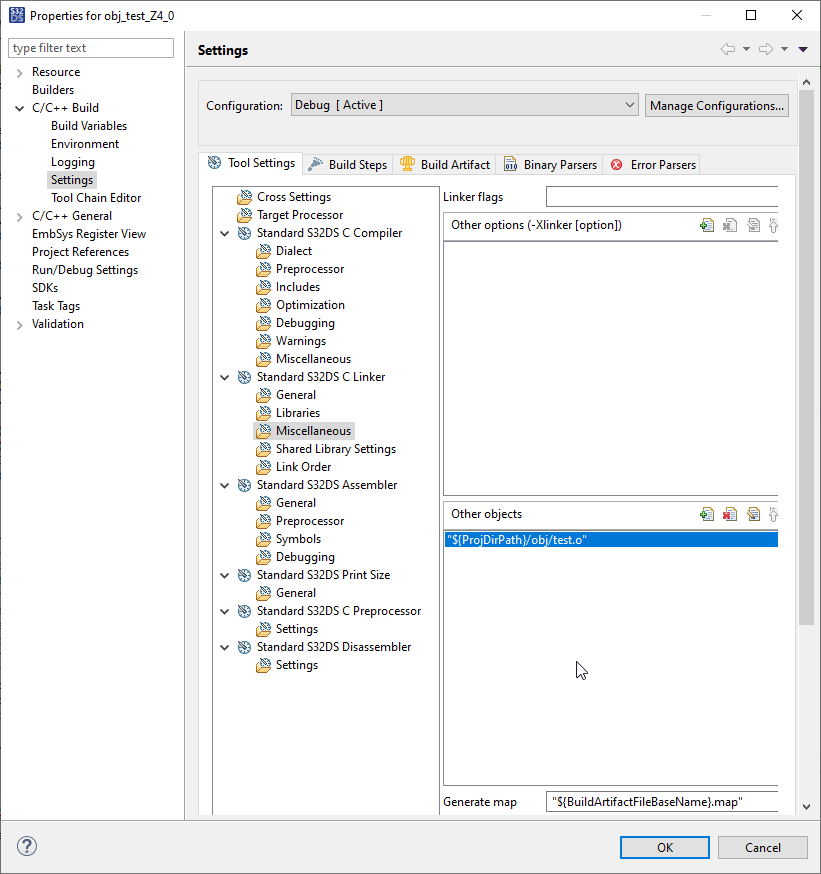This screenshot has width=821, height=874.
Task: Add a new file to Other objects
Action: (x=707, y=514)
